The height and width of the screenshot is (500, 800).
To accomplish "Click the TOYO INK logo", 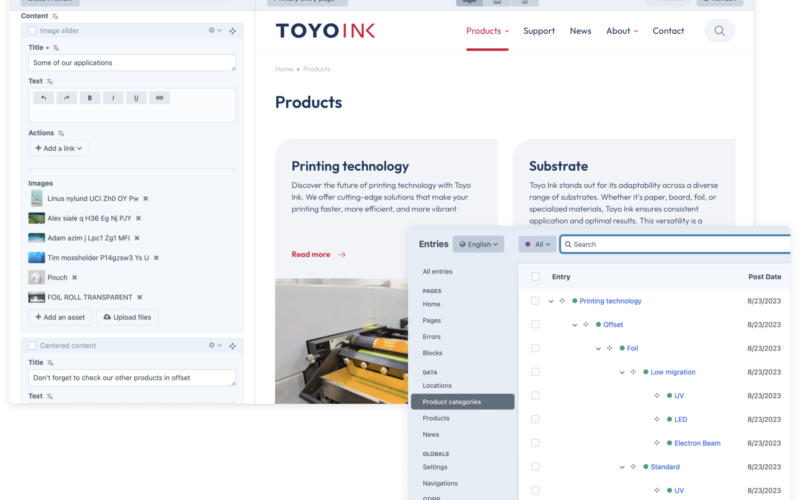I will [x=326, y=31].
